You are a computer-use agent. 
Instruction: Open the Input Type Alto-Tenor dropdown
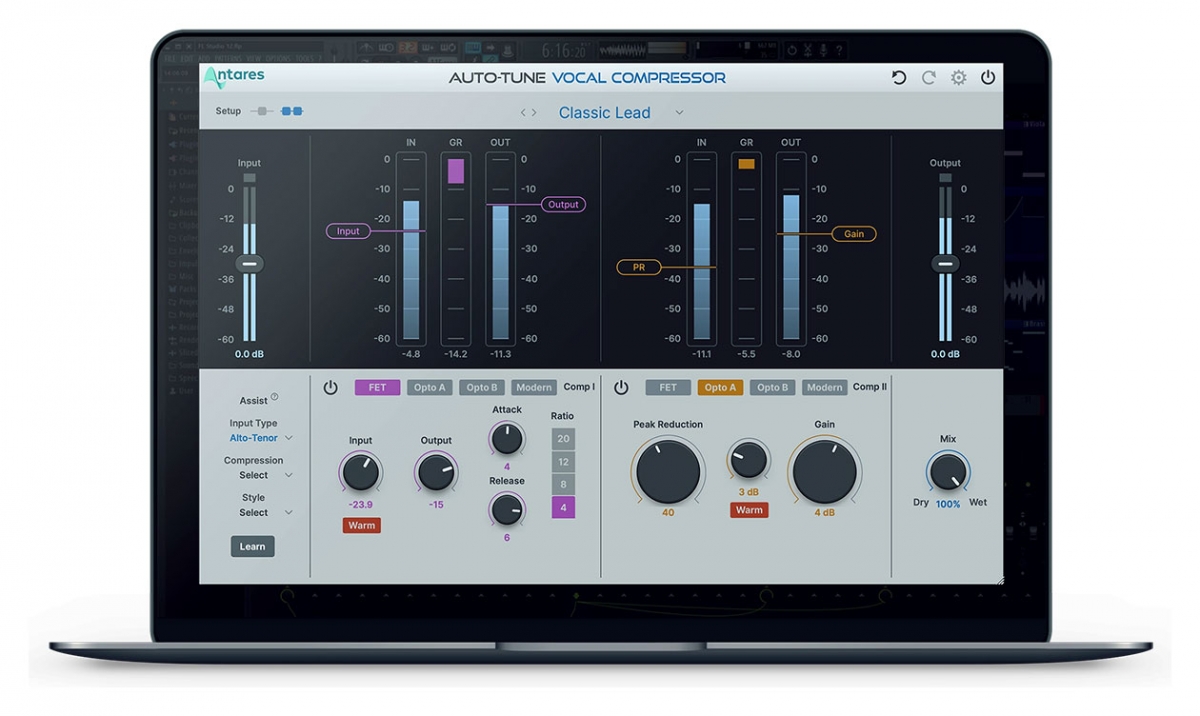coord(261,438)
